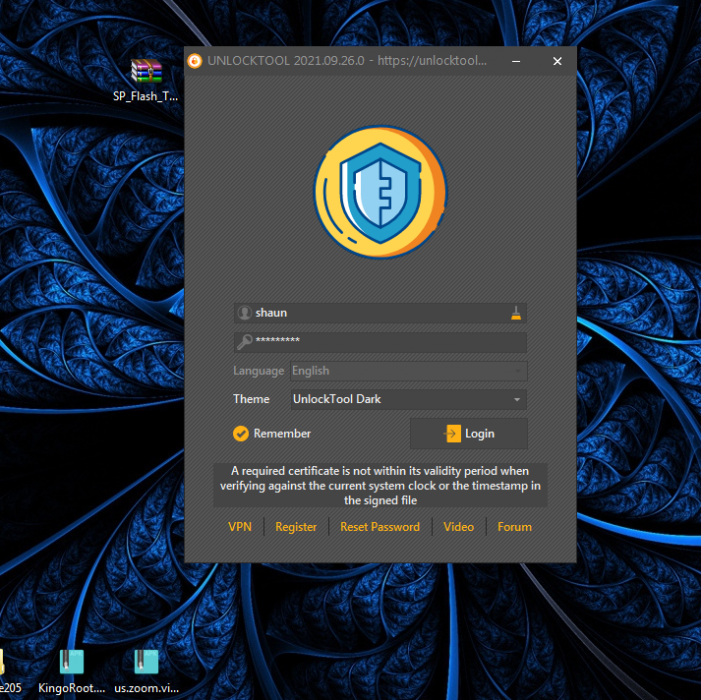Close the UnlockTool window
The height and width of the screenshot is (700, 701).
click(557, 61)
